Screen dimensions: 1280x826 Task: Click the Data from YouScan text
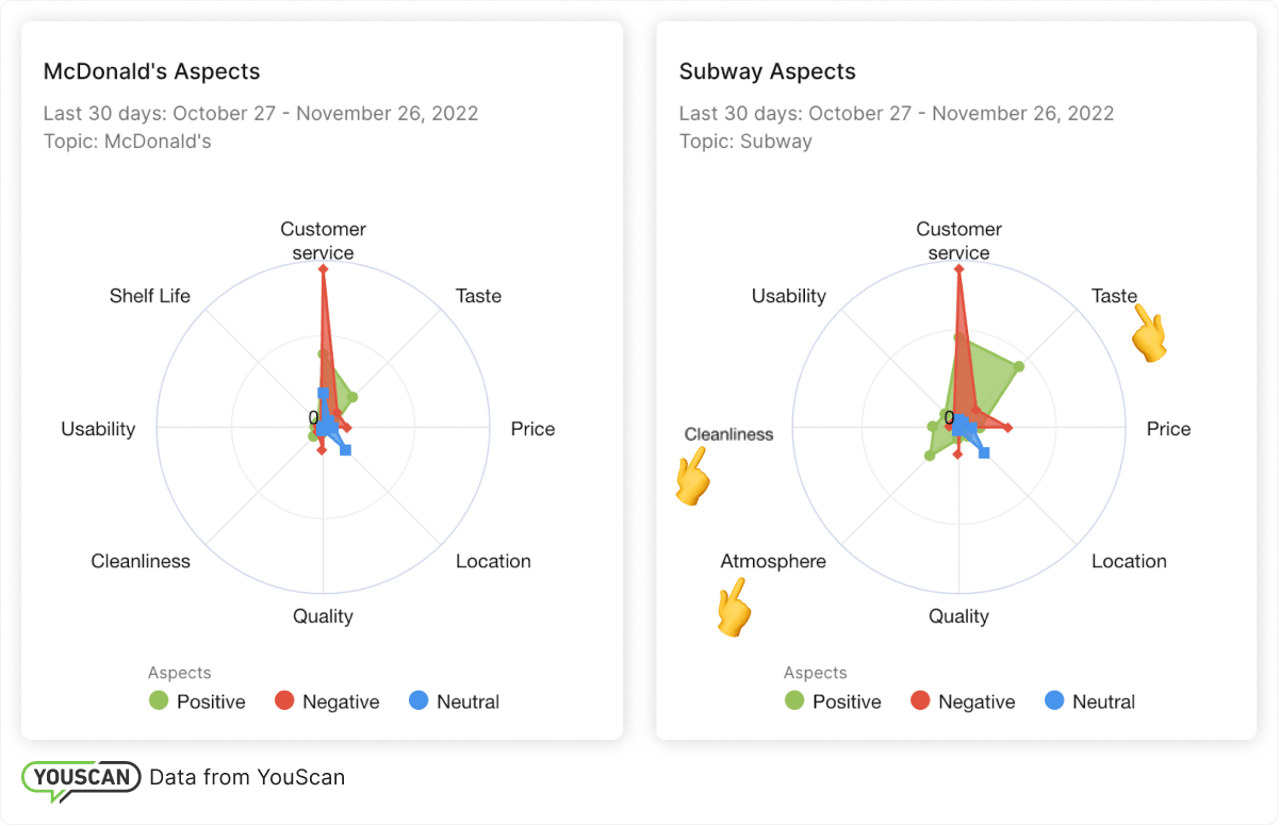click(x=247, y=777)
